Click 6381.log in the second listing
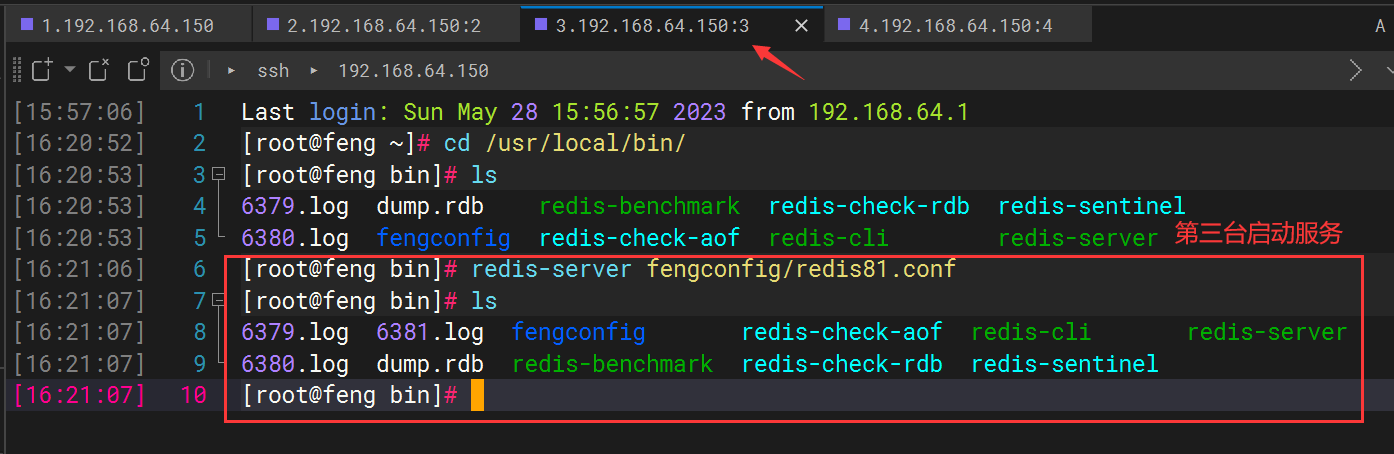This screenshot has width=1394, height=454. 430,332
